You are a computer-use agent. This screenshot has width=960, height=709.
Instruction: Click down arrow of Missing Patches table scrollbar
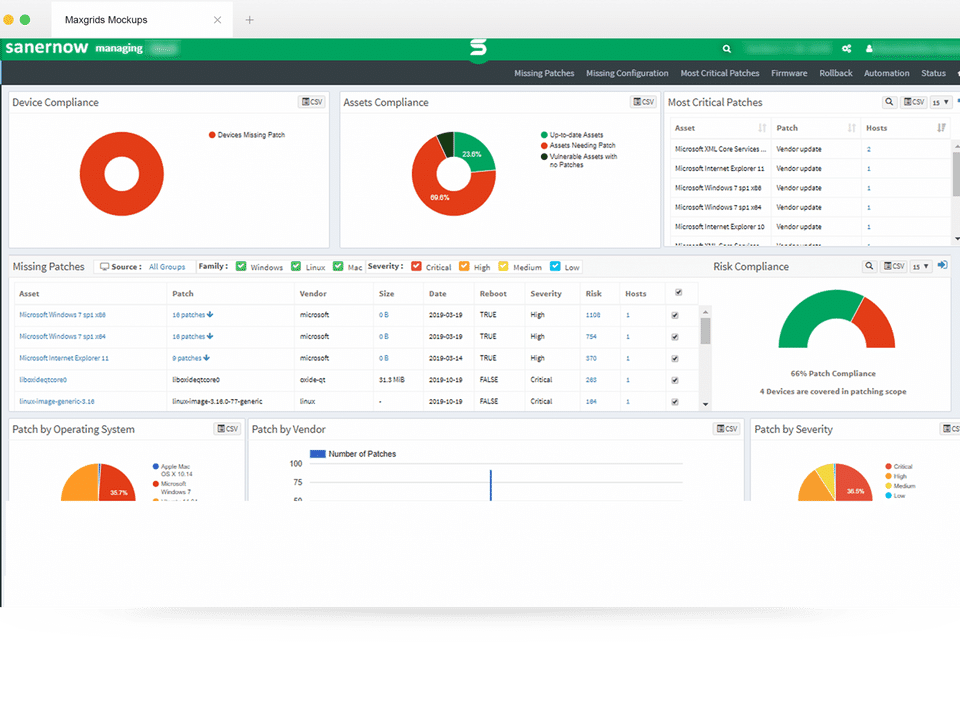pos(705,404)
